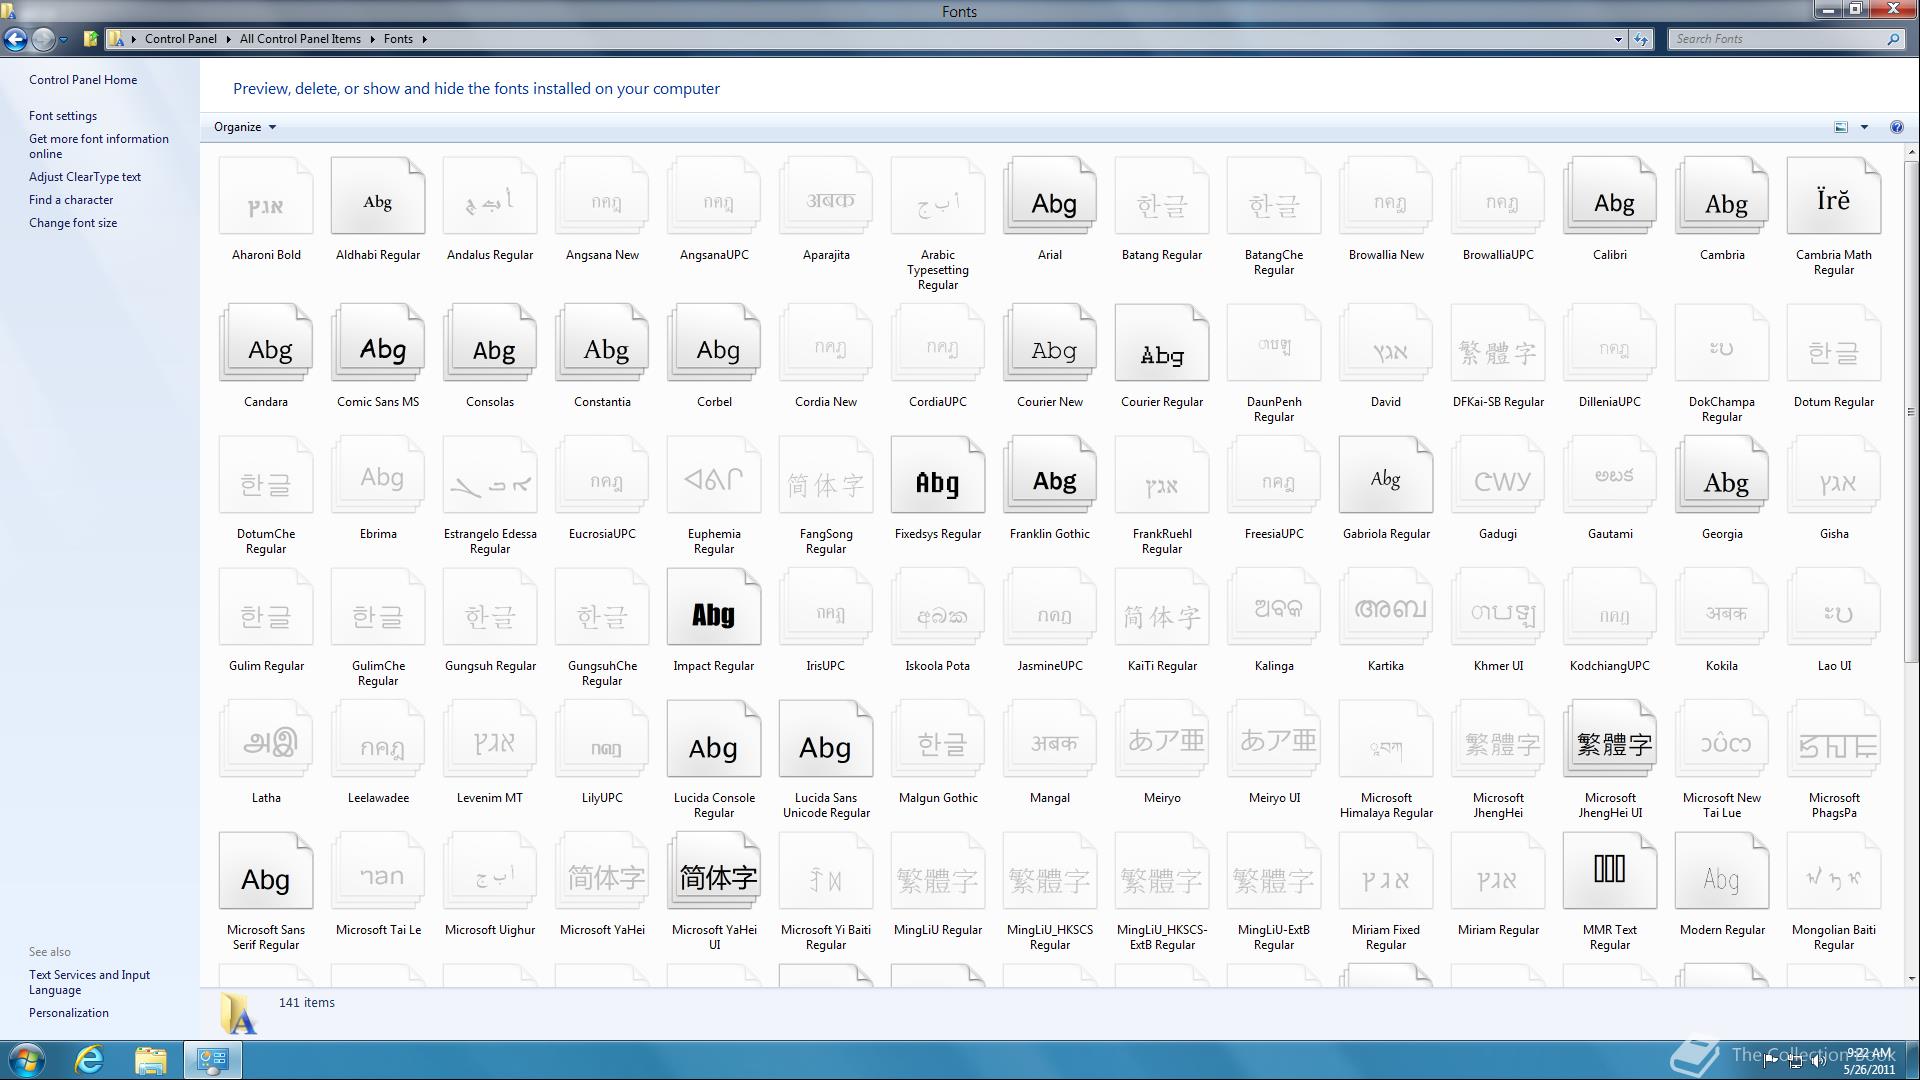Select the Georgia font icon
This screenshot has height=1080, width=1920.
(x=1722, y=476)
